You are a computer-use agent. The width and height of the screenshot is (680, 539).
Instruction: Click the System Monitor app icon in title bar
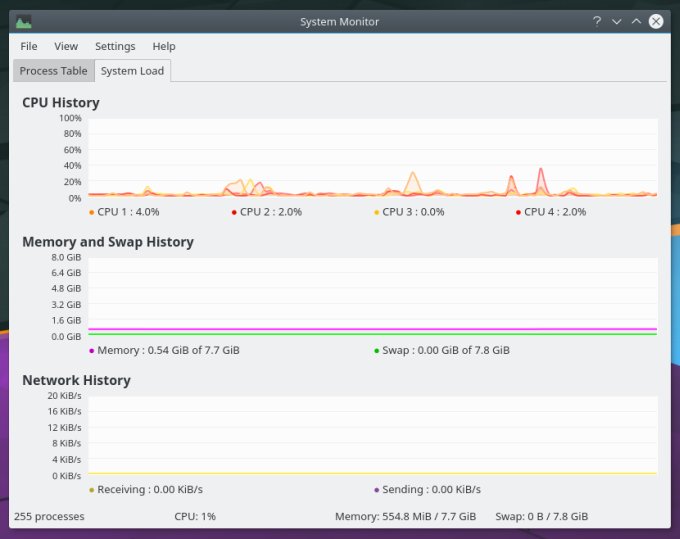click(x=23, y=21)
